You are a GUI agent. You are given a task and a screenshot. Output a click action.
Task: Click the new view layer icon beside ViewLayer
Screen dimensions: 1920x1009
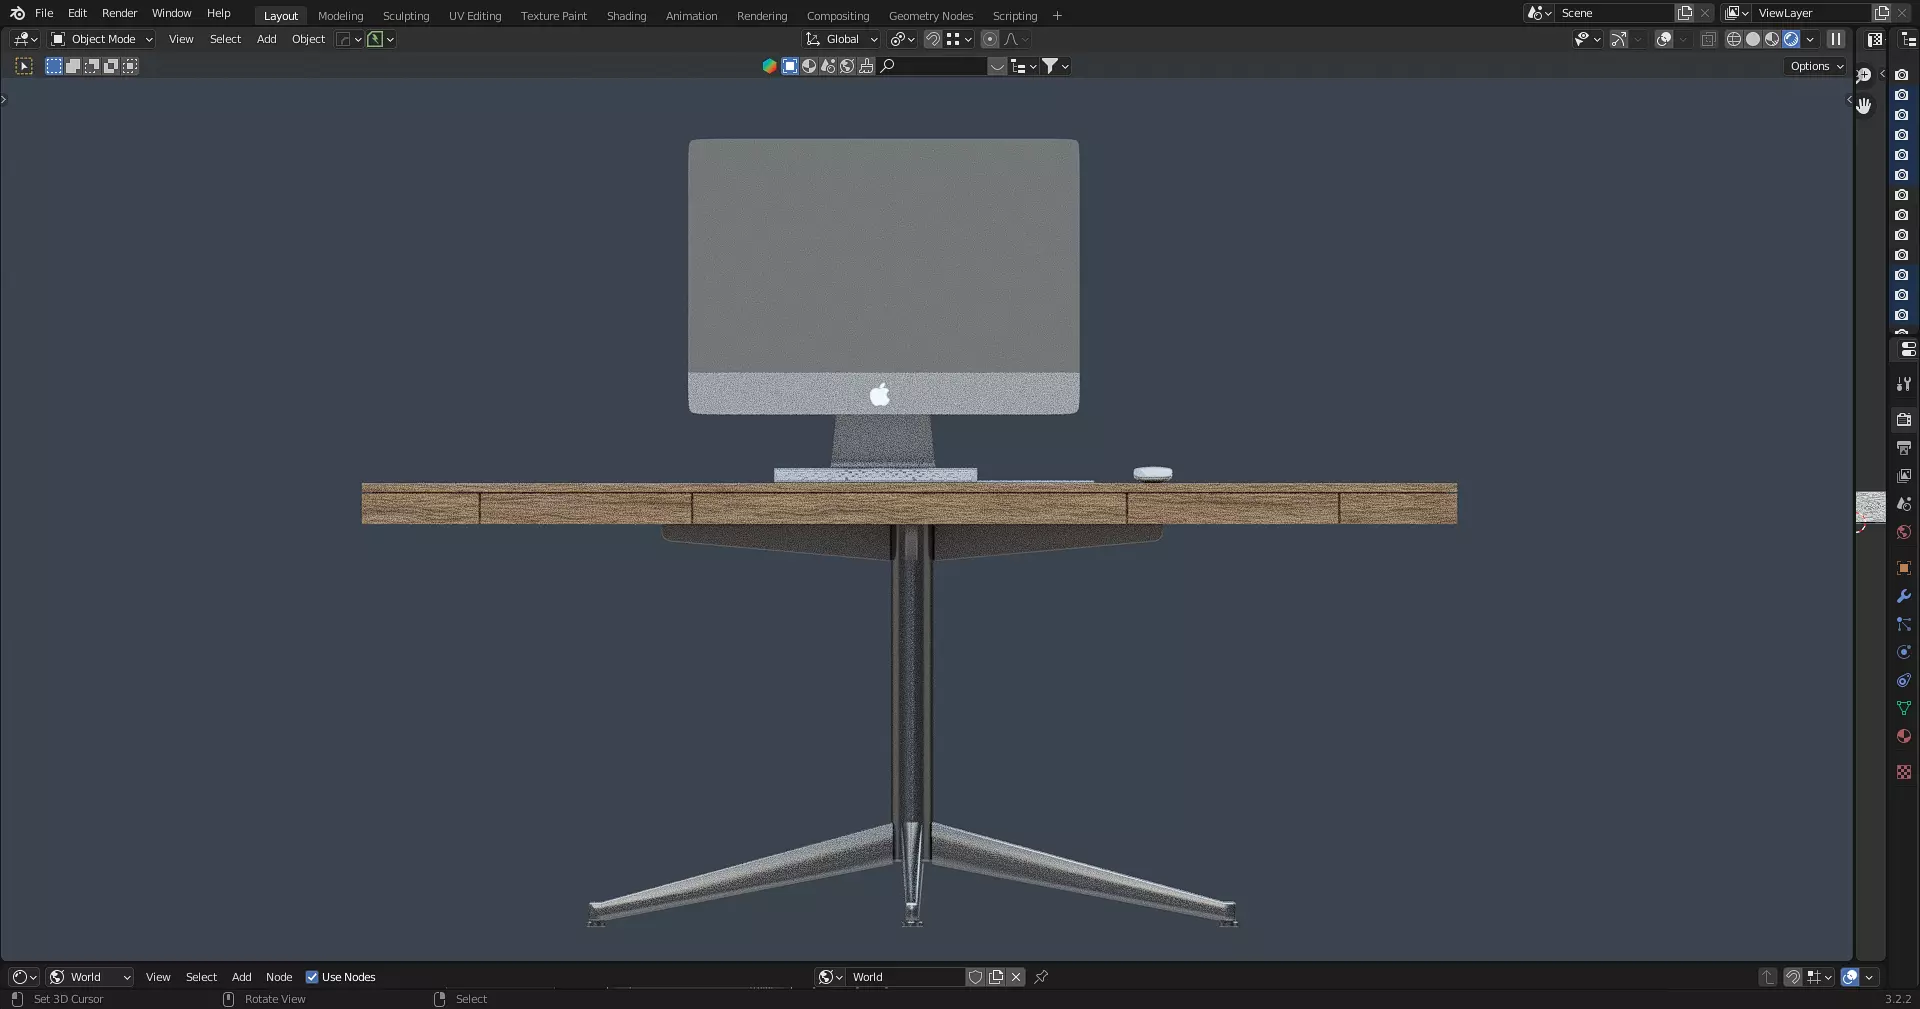pyautogui.click(x=1882, y=13)
